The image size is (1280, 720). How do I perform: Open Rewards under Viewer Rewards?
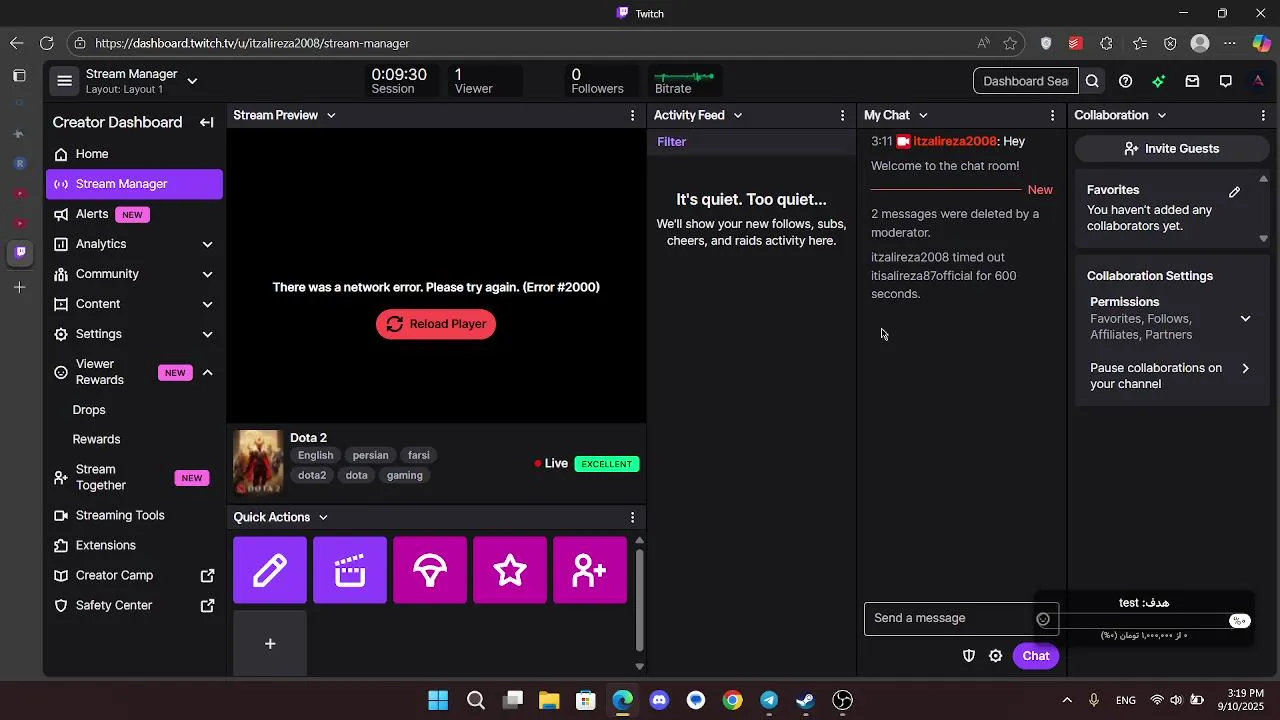click(96, 440)
